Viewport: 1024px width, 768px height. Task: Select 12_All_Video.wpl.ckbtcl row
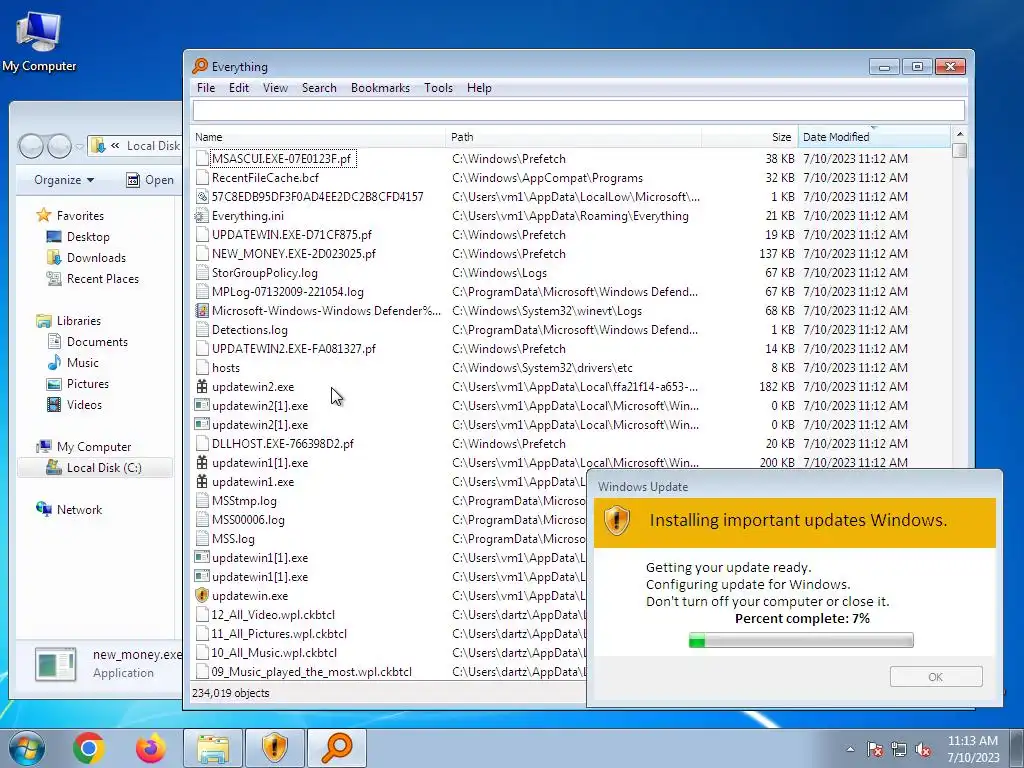[x=389, y=615]
